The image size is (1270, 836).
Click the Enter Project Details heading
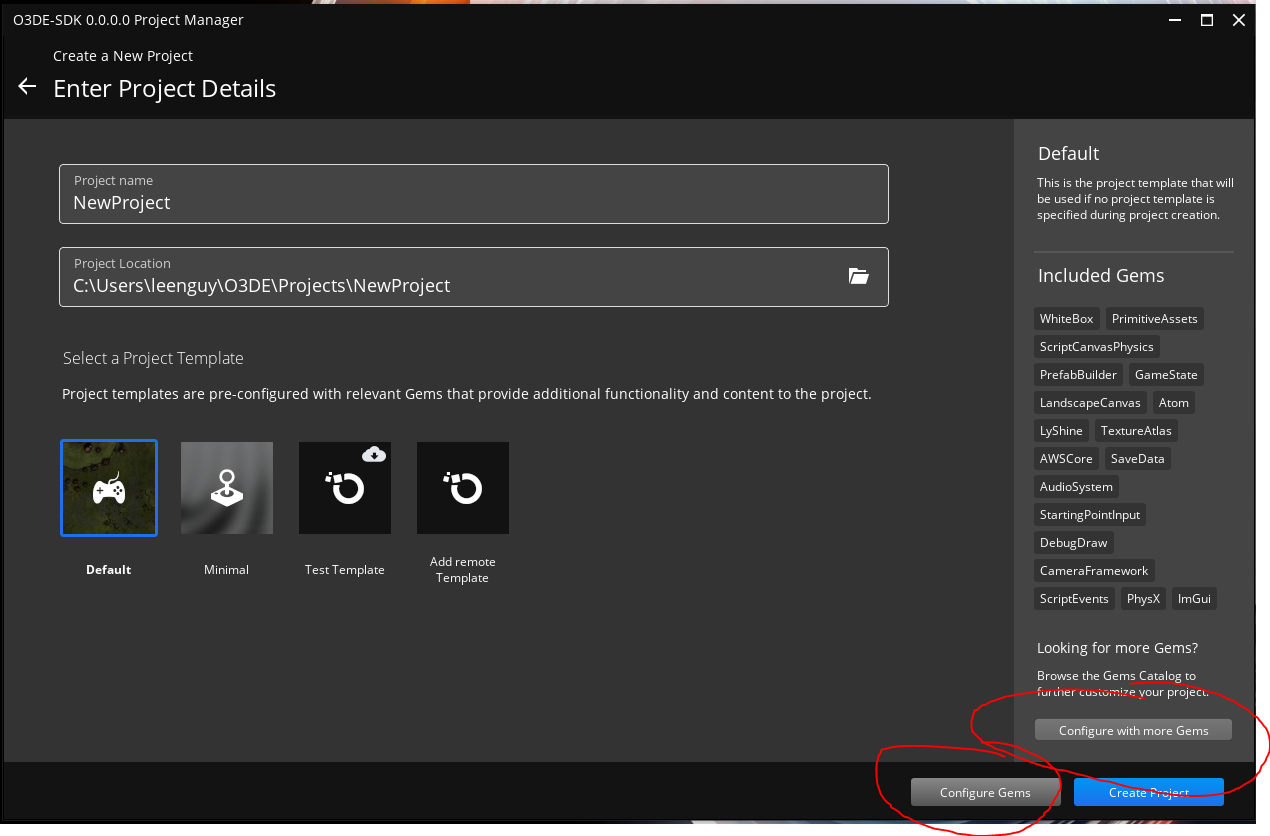165,89
